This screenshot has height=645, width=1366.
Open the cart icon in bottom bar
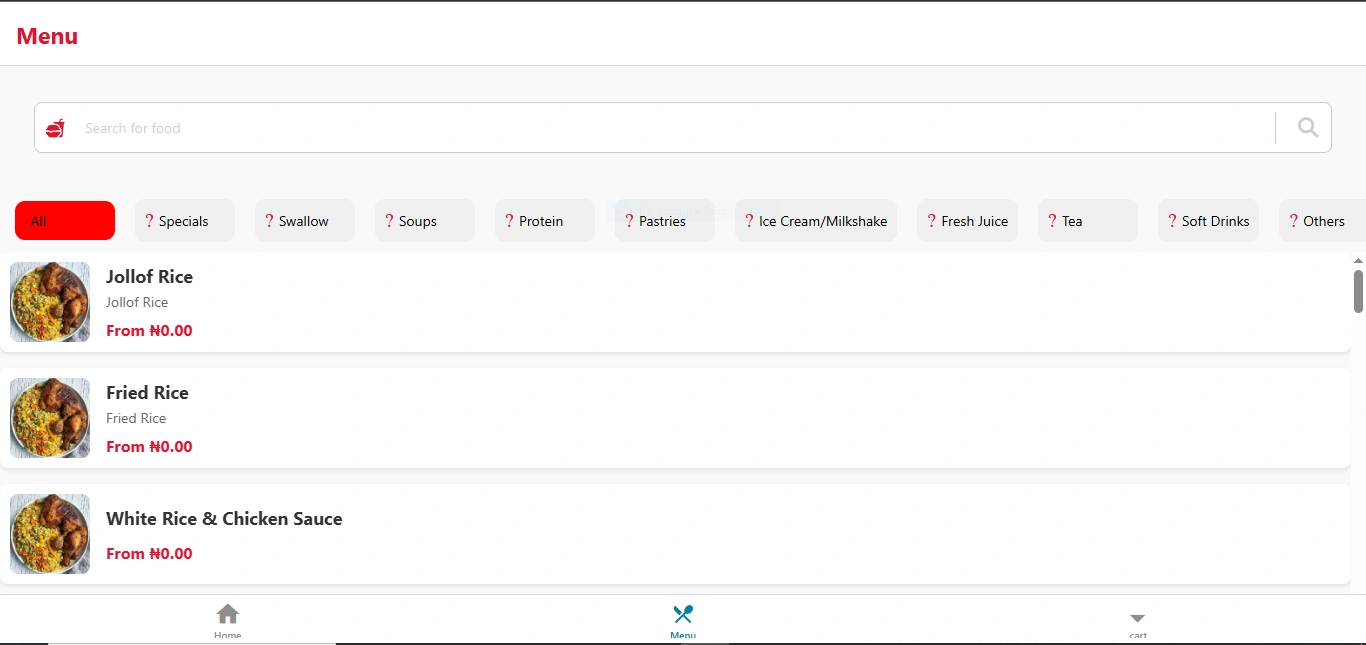click(x=1137, y=618)
